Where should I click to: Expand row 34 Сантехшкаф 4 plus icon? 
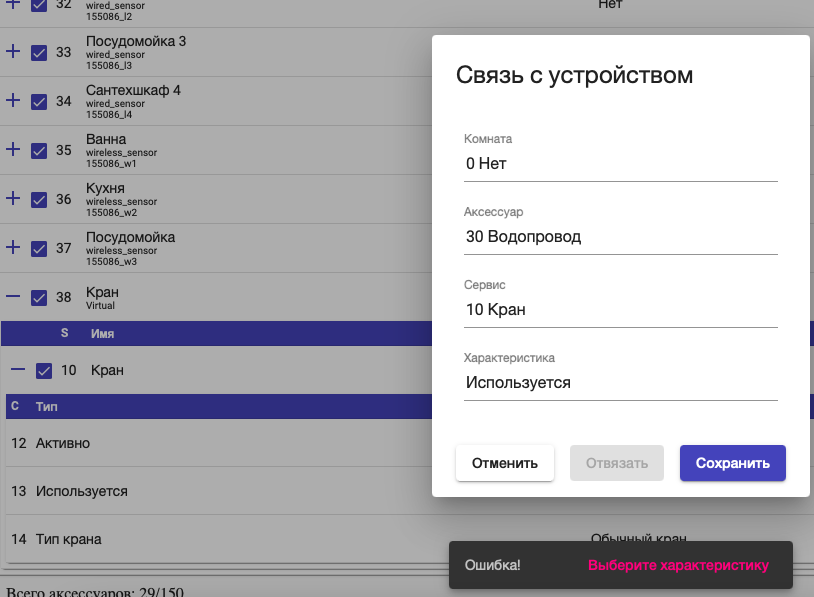13,100
